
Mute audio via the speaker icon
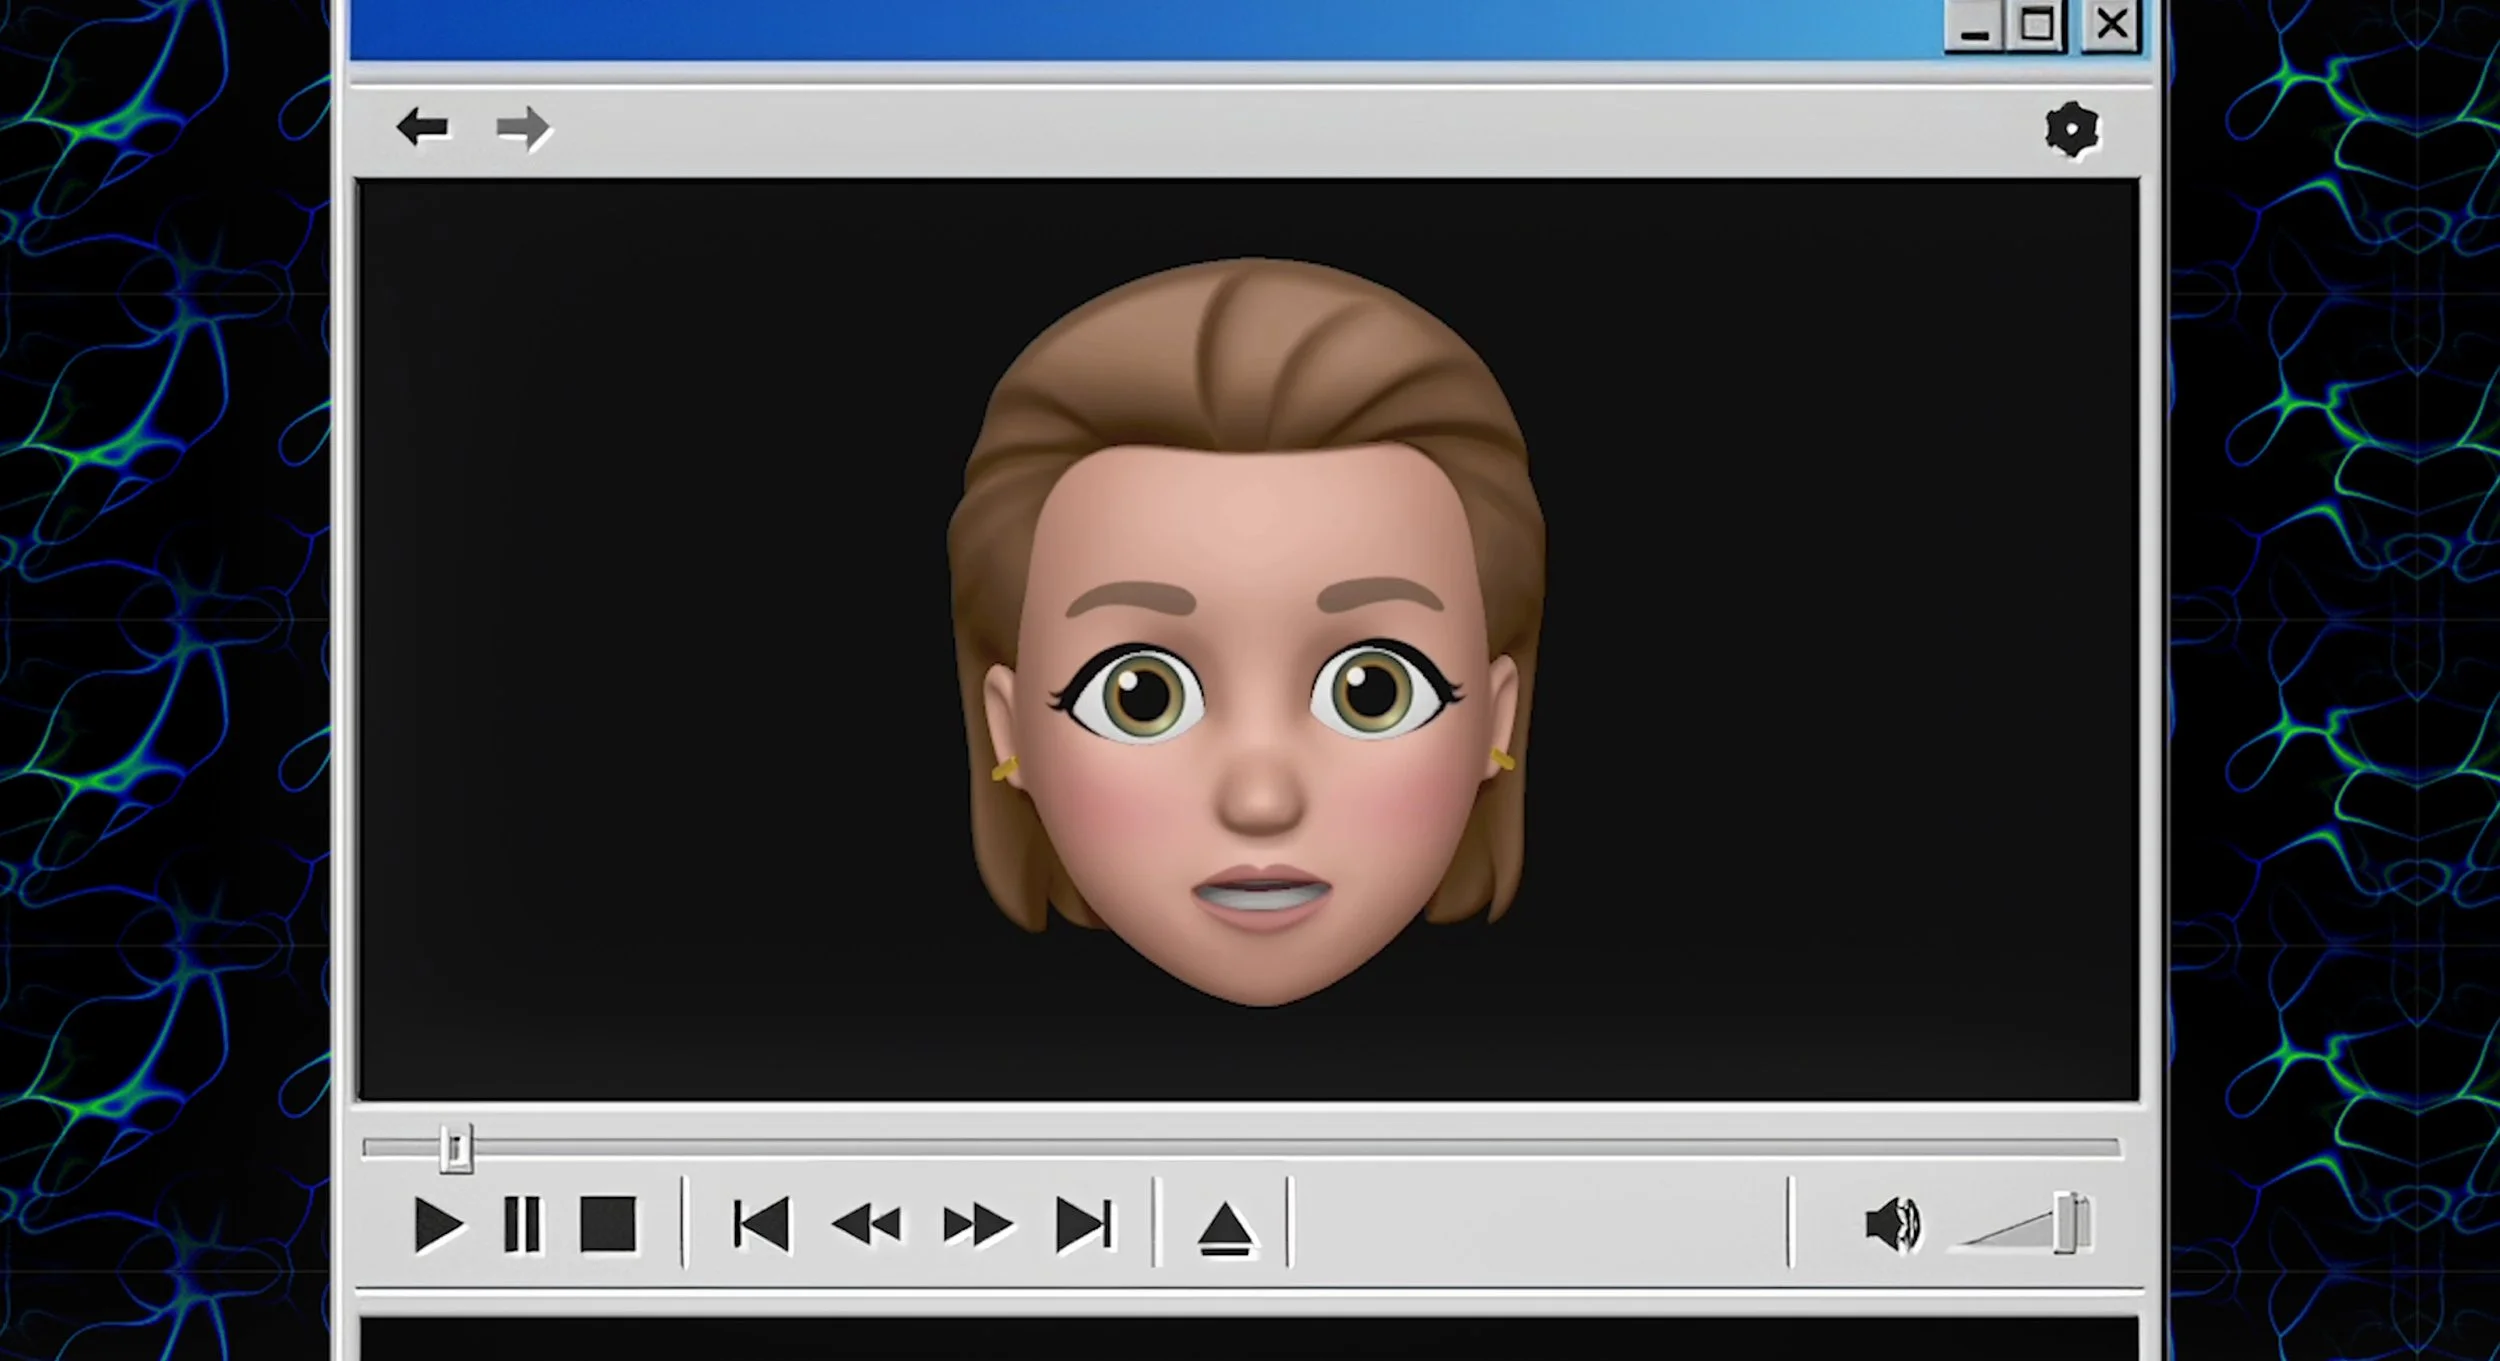pos(1891,1224)
